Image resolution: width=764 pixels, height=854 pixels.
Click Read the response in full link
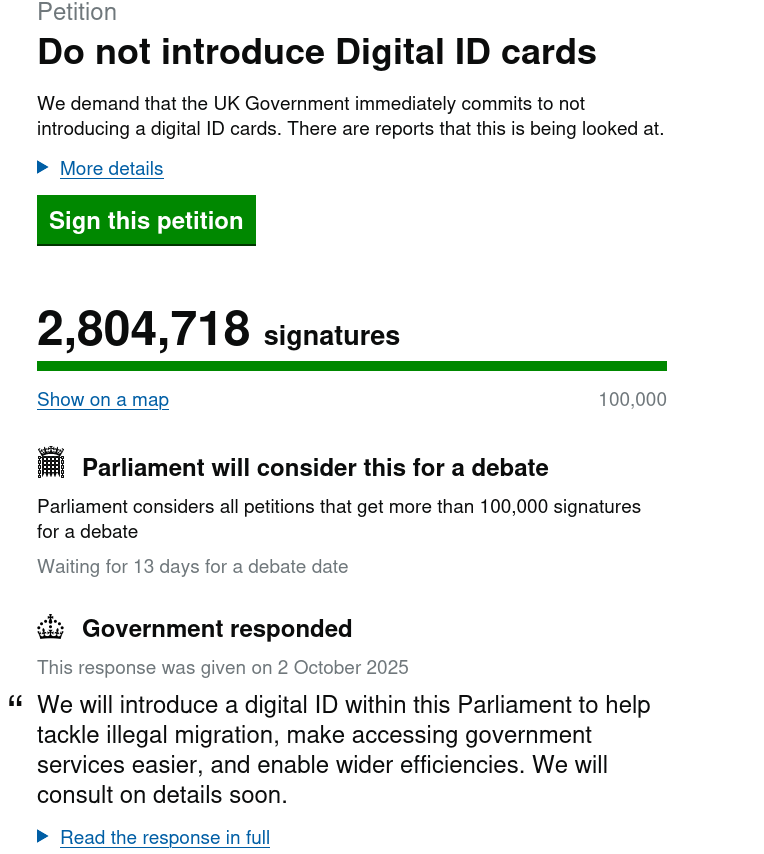coord(165,837)
